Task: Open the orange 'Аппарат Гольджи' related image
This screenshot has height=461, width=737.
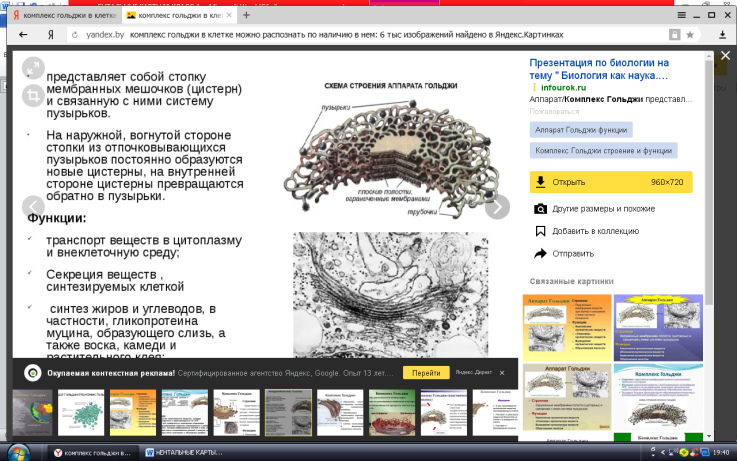Action: [567, 328]
